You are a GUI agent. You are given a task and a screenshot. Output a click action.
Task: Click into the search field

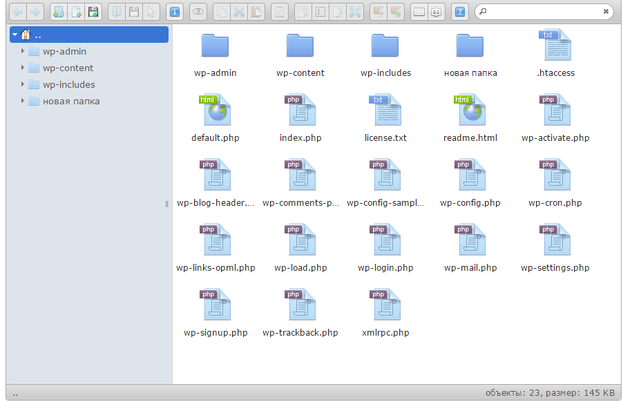pyautogui.click(x=544, y=12)
